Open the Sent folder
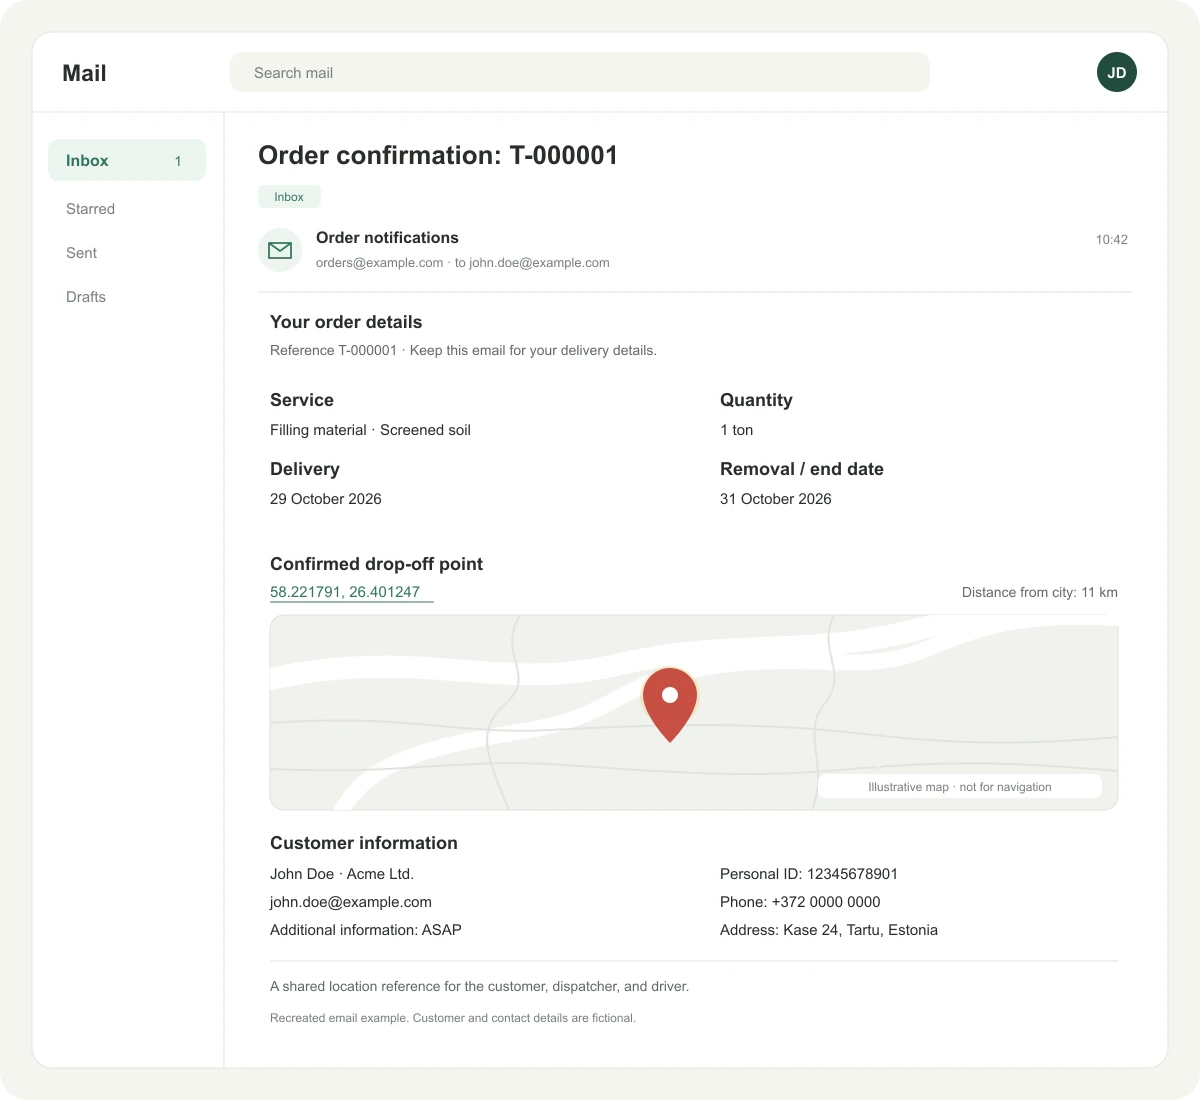The width and height of the screenshot is (1200, 1100). pyautogui.click(x=81, y=253)
